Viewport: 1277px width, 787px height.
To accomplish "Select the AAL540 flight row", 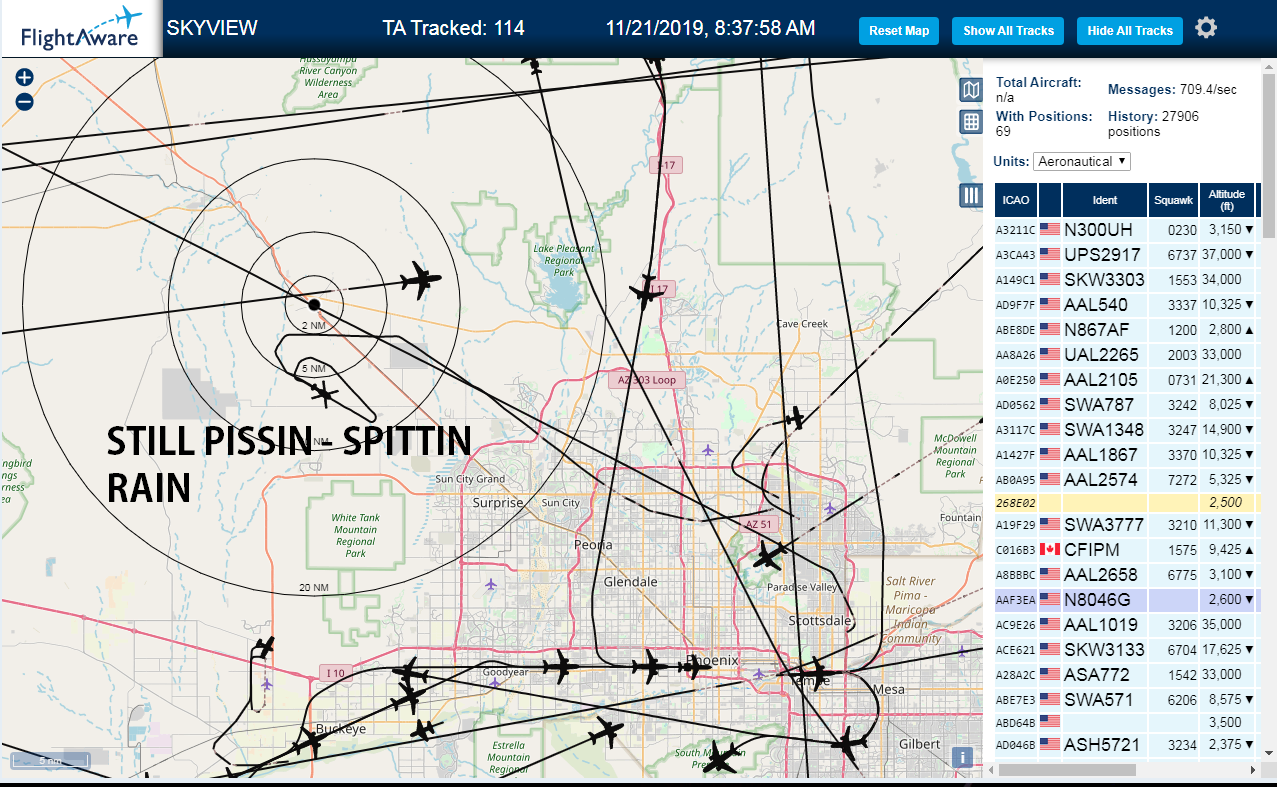I will tap(1127, 304).
